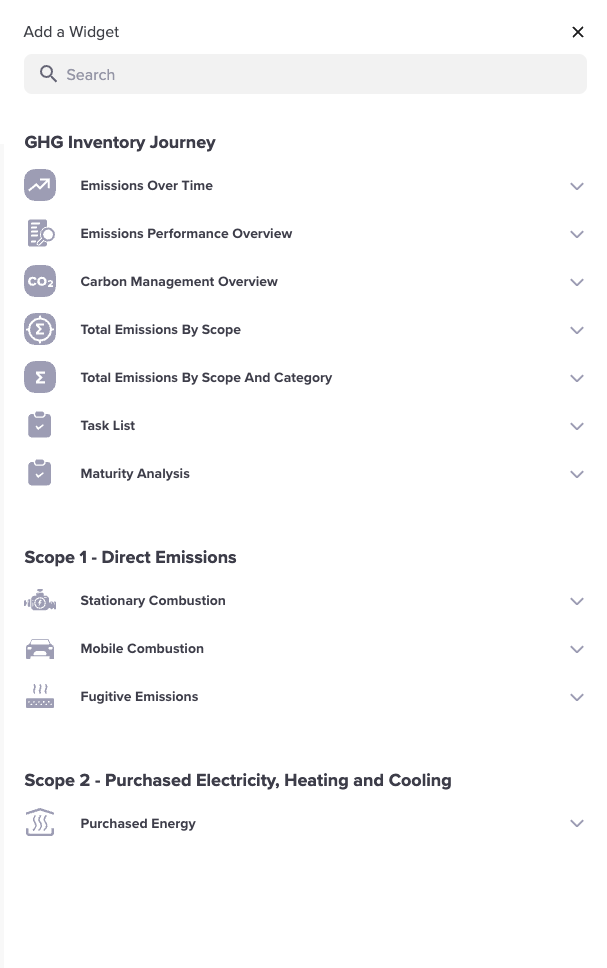Click the circled sigma Total Emissions By Scope icon
Viewport: 607px width, 968px height.
pyautogui.click(x=40, y=329)
